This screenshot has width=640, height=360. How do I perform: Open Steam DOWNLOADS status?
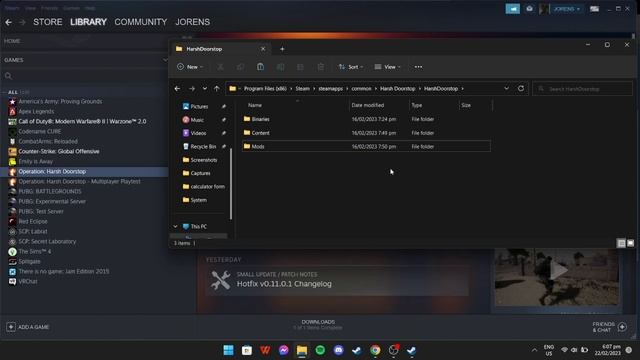click(x=318, y=324)
